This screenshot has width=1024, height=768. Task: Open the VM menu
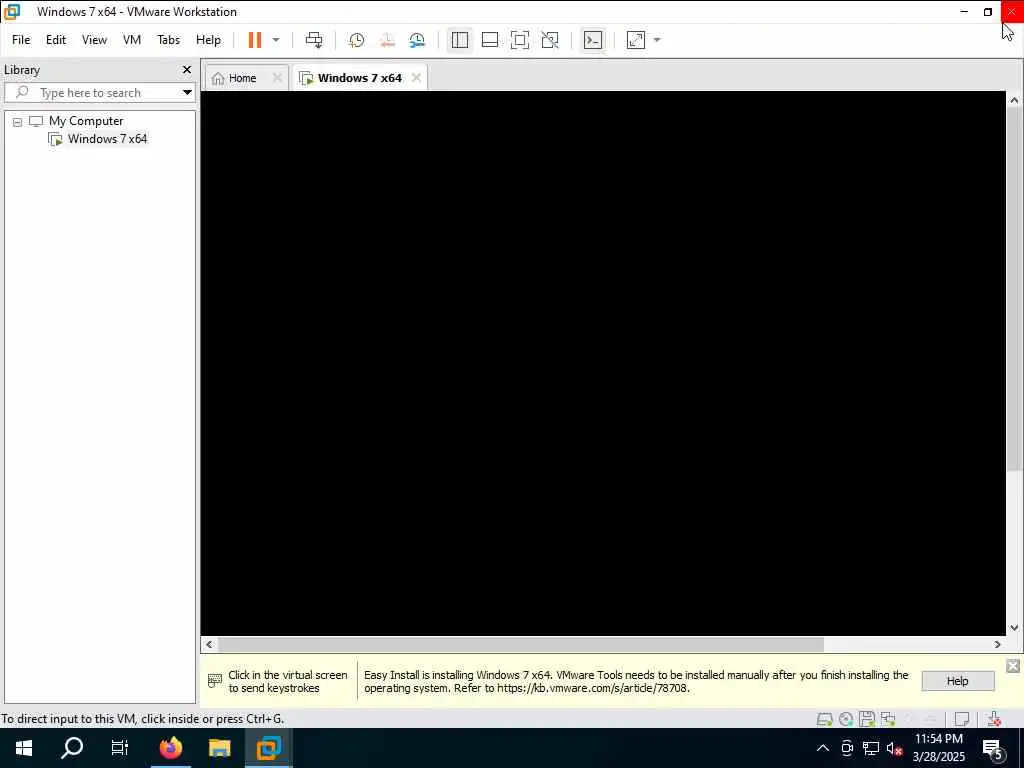click(132, 40)
